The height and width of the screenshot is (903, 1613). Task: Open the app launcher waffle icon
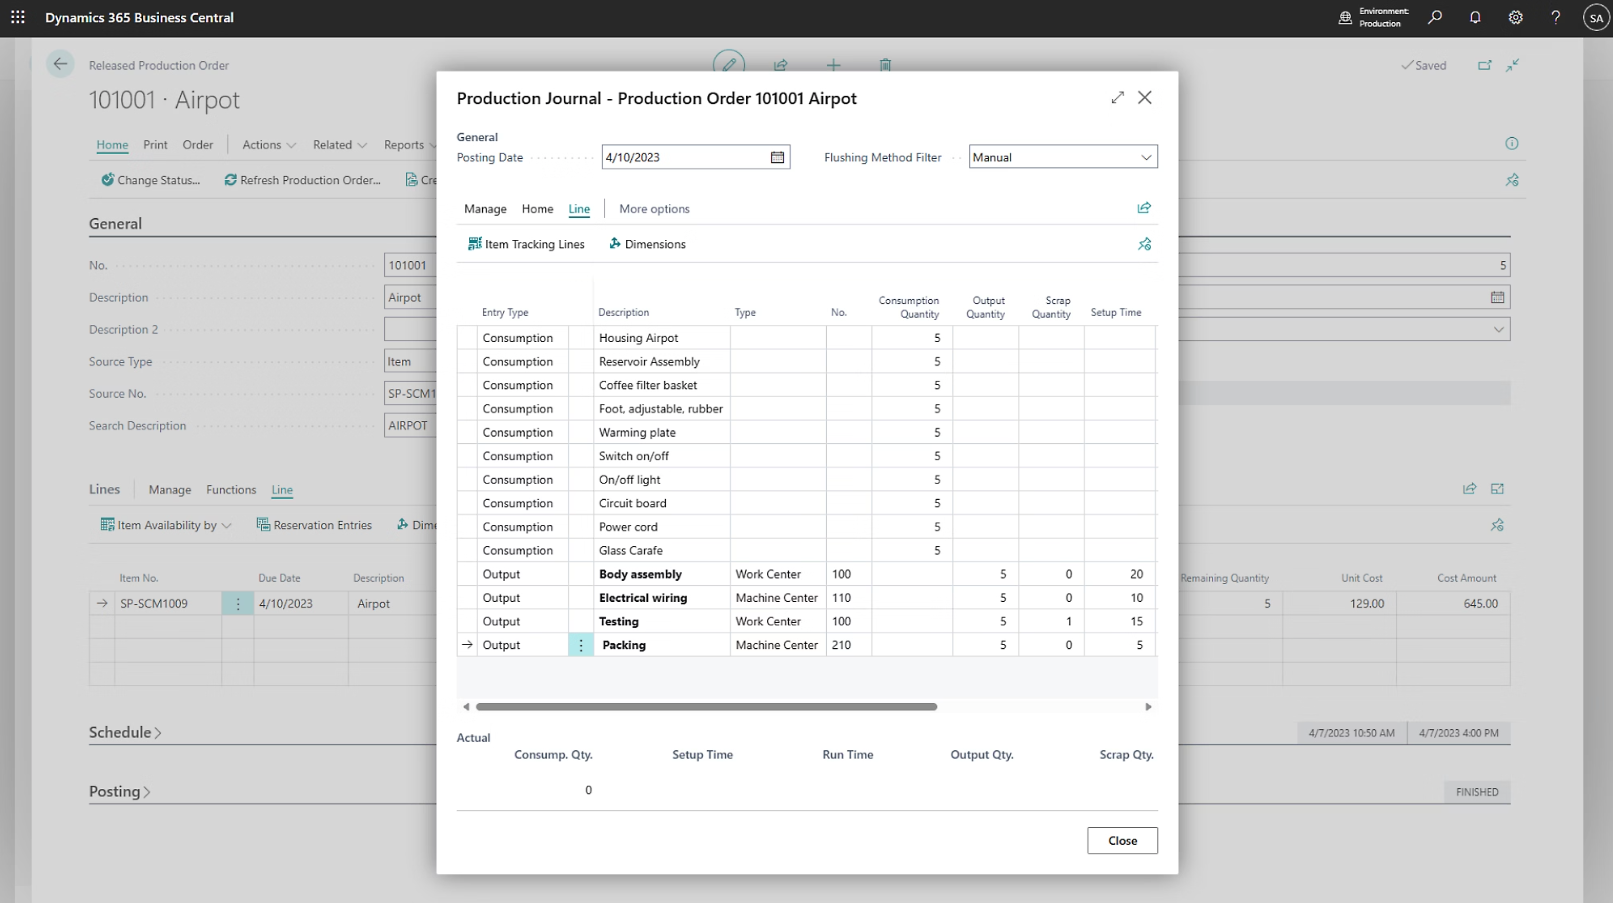[18, 17]
